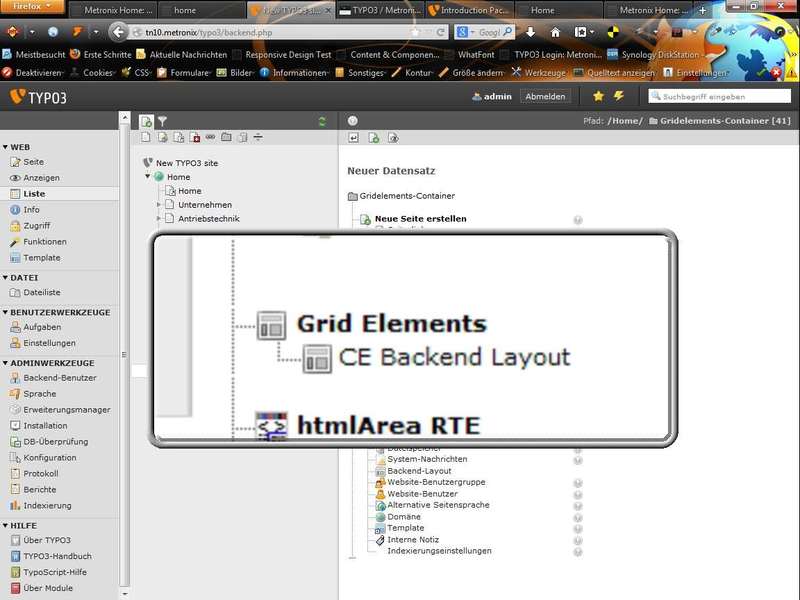Image resolution: width=800 pixels, height=600 pixels.
Task: Open the Erweiterungsmanager
Action: pos(60,410)
